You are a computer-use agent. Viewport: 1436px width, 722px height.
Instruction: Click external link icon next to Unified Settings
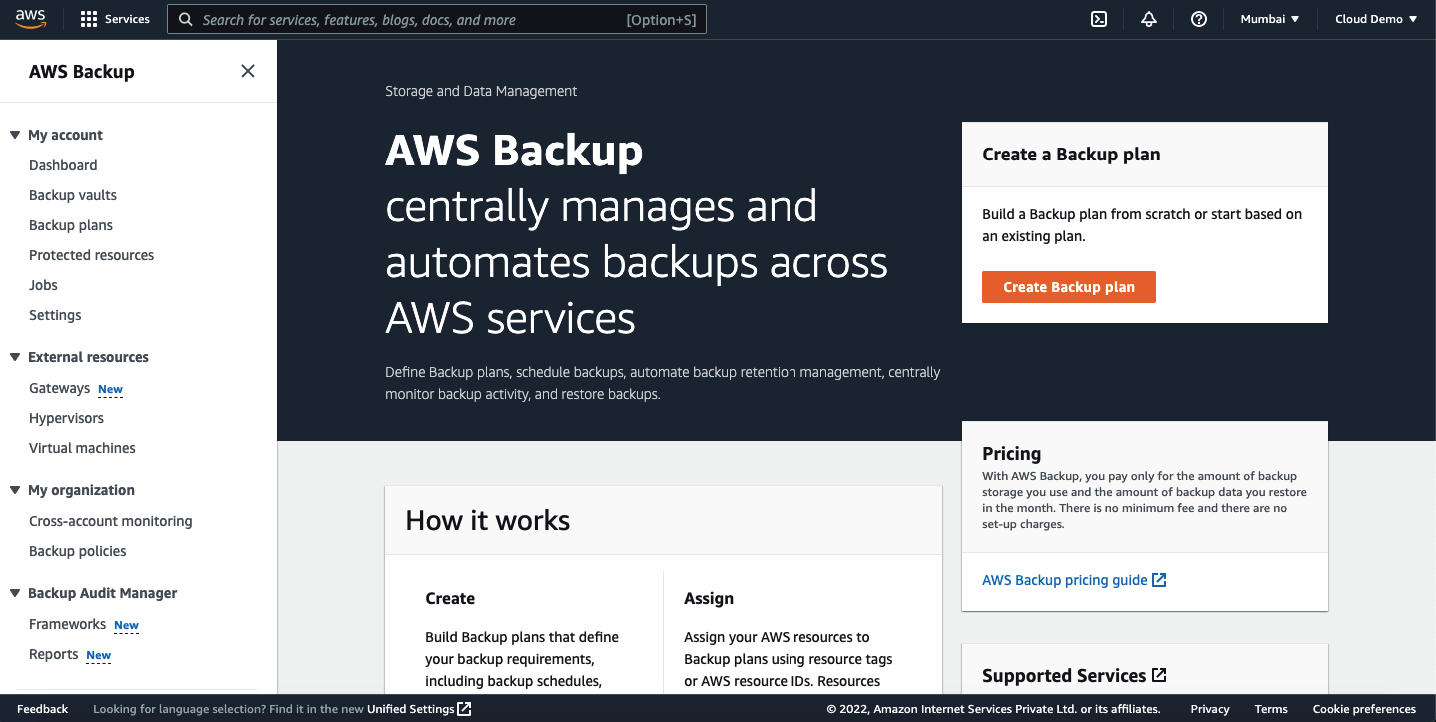point(465,709)
